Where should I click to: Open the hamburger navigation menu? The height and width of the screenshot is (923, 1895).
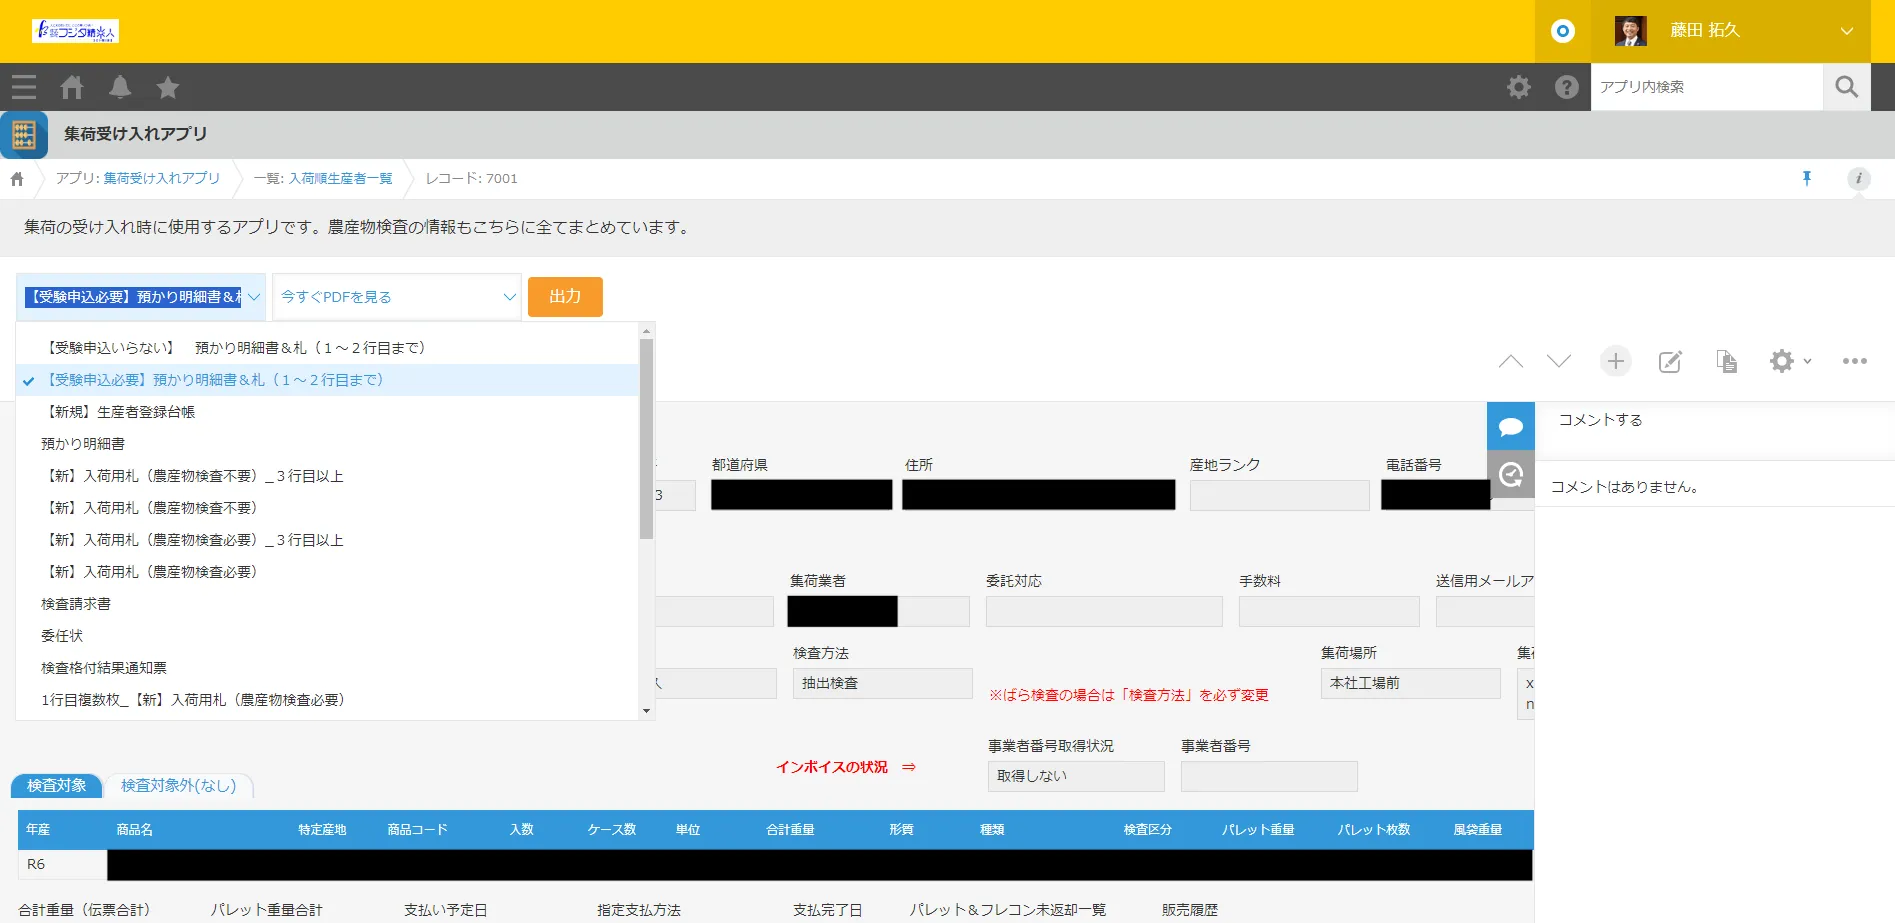tap(24, 87)
